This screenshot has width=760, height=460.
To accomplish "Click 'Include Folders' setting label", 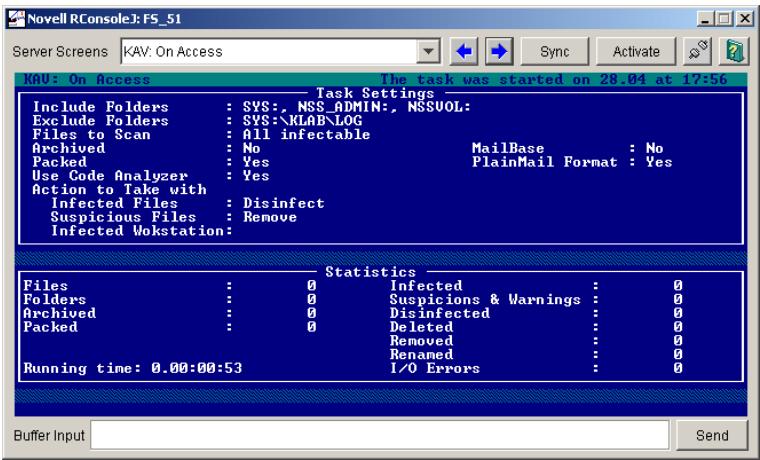I will [x=100, y=107].
